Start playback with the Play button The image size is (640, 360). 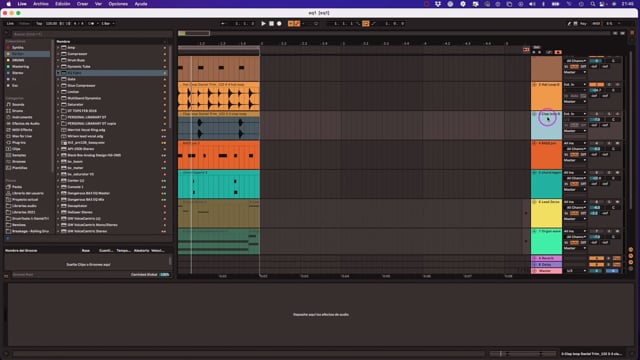coord(263,24)
